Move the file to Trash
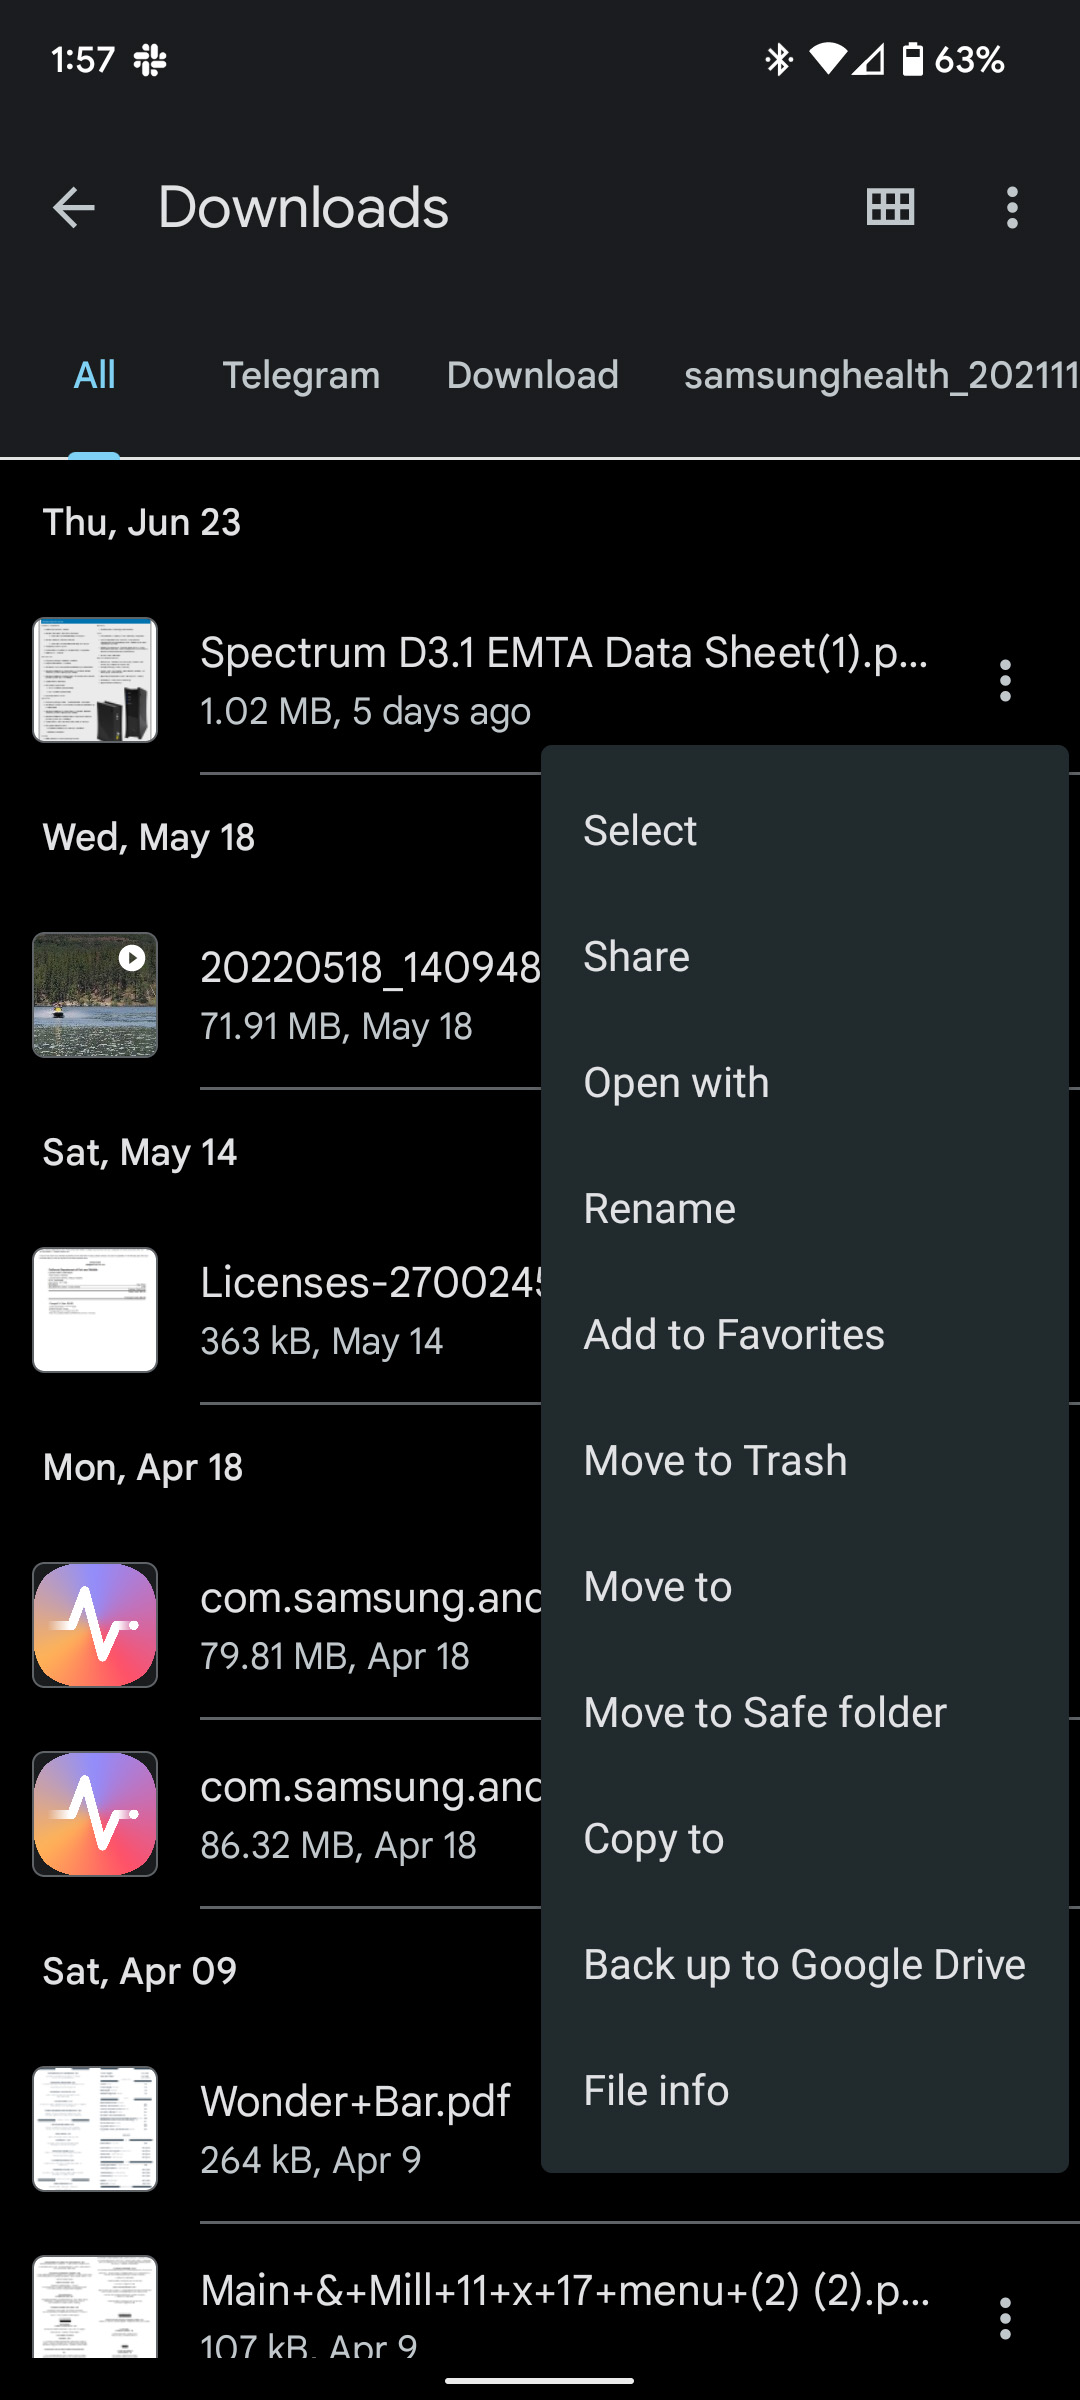The image size is (1080, 2400). [715, 1461]
